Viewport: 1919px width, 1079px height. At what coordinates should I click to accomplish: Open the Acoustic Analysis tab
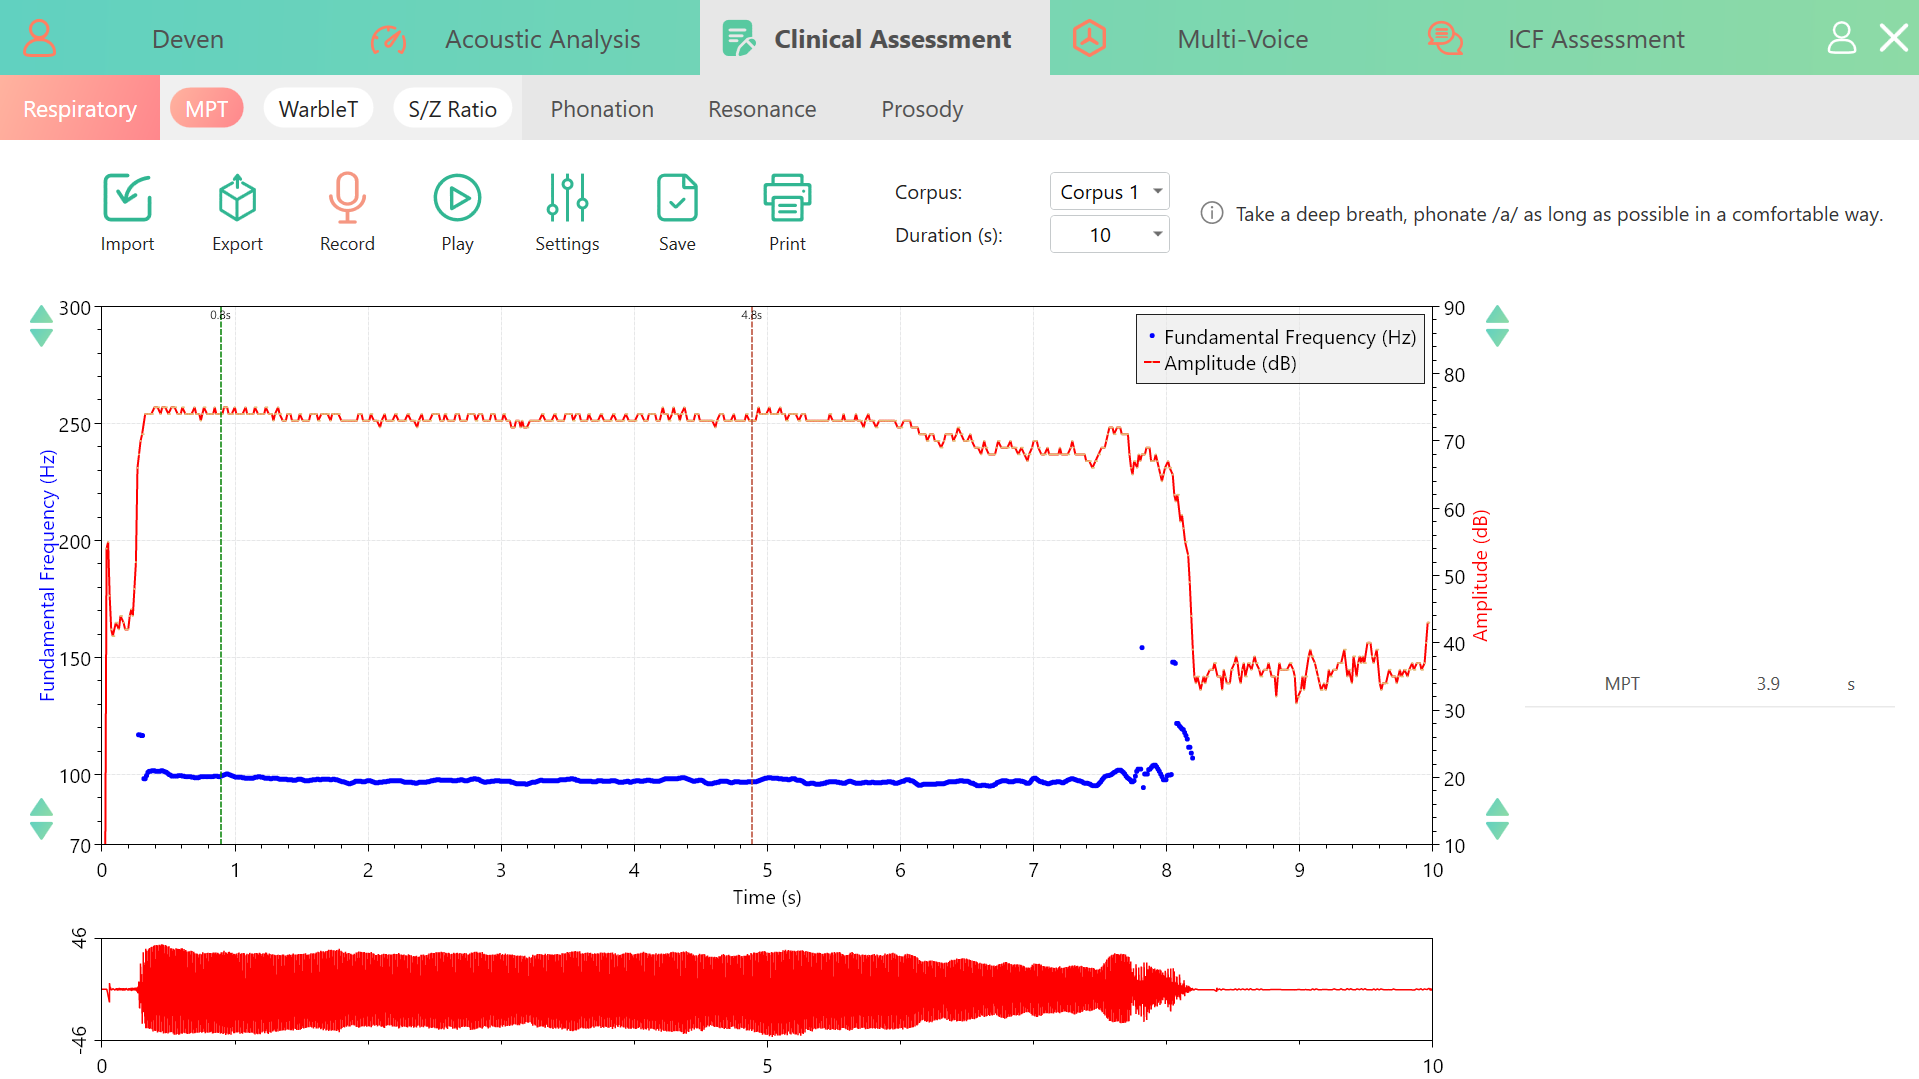pos(542,38)
